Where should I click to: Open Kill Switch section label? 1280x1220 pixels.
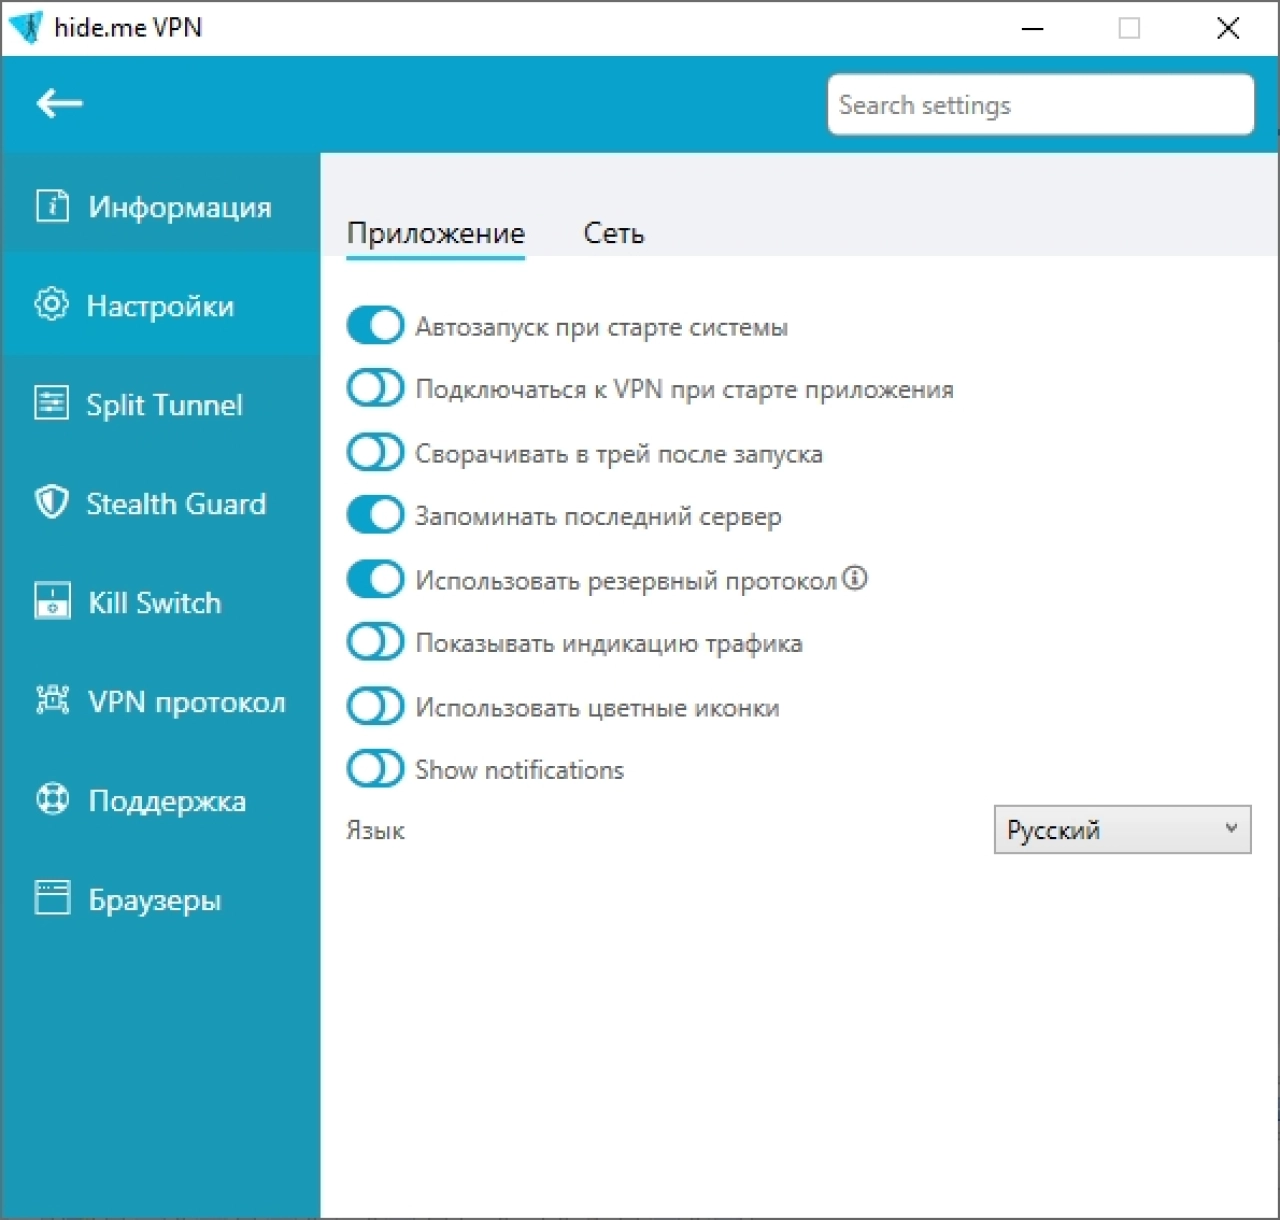point(155,602)
